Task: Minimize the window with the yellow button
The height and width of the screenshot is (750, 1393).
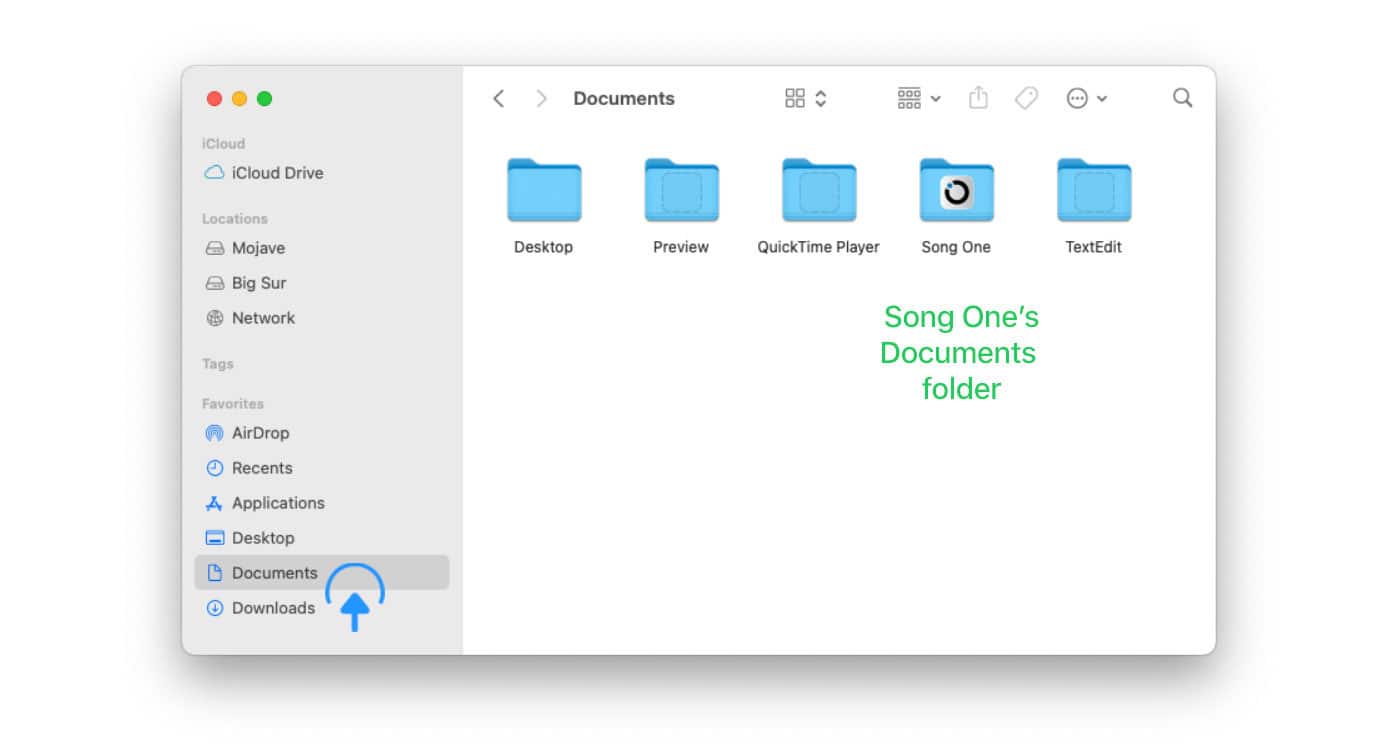Action: tap(239, 98)
